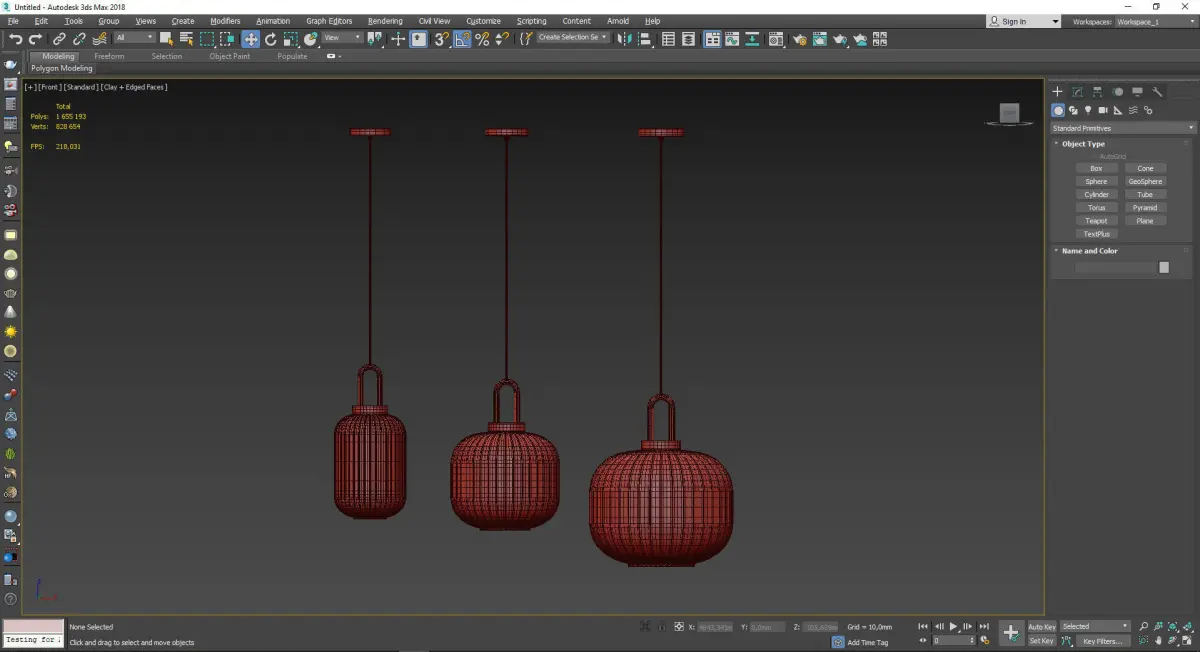Image resolution: width=1200 pixels, height=652 pixels.
Task: Open the reference coordinate View dropdown
Action: [342, 38]
